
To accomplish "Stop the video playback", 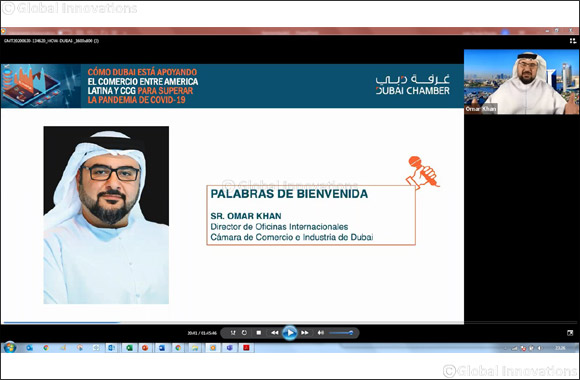I will tap(259, 333).
